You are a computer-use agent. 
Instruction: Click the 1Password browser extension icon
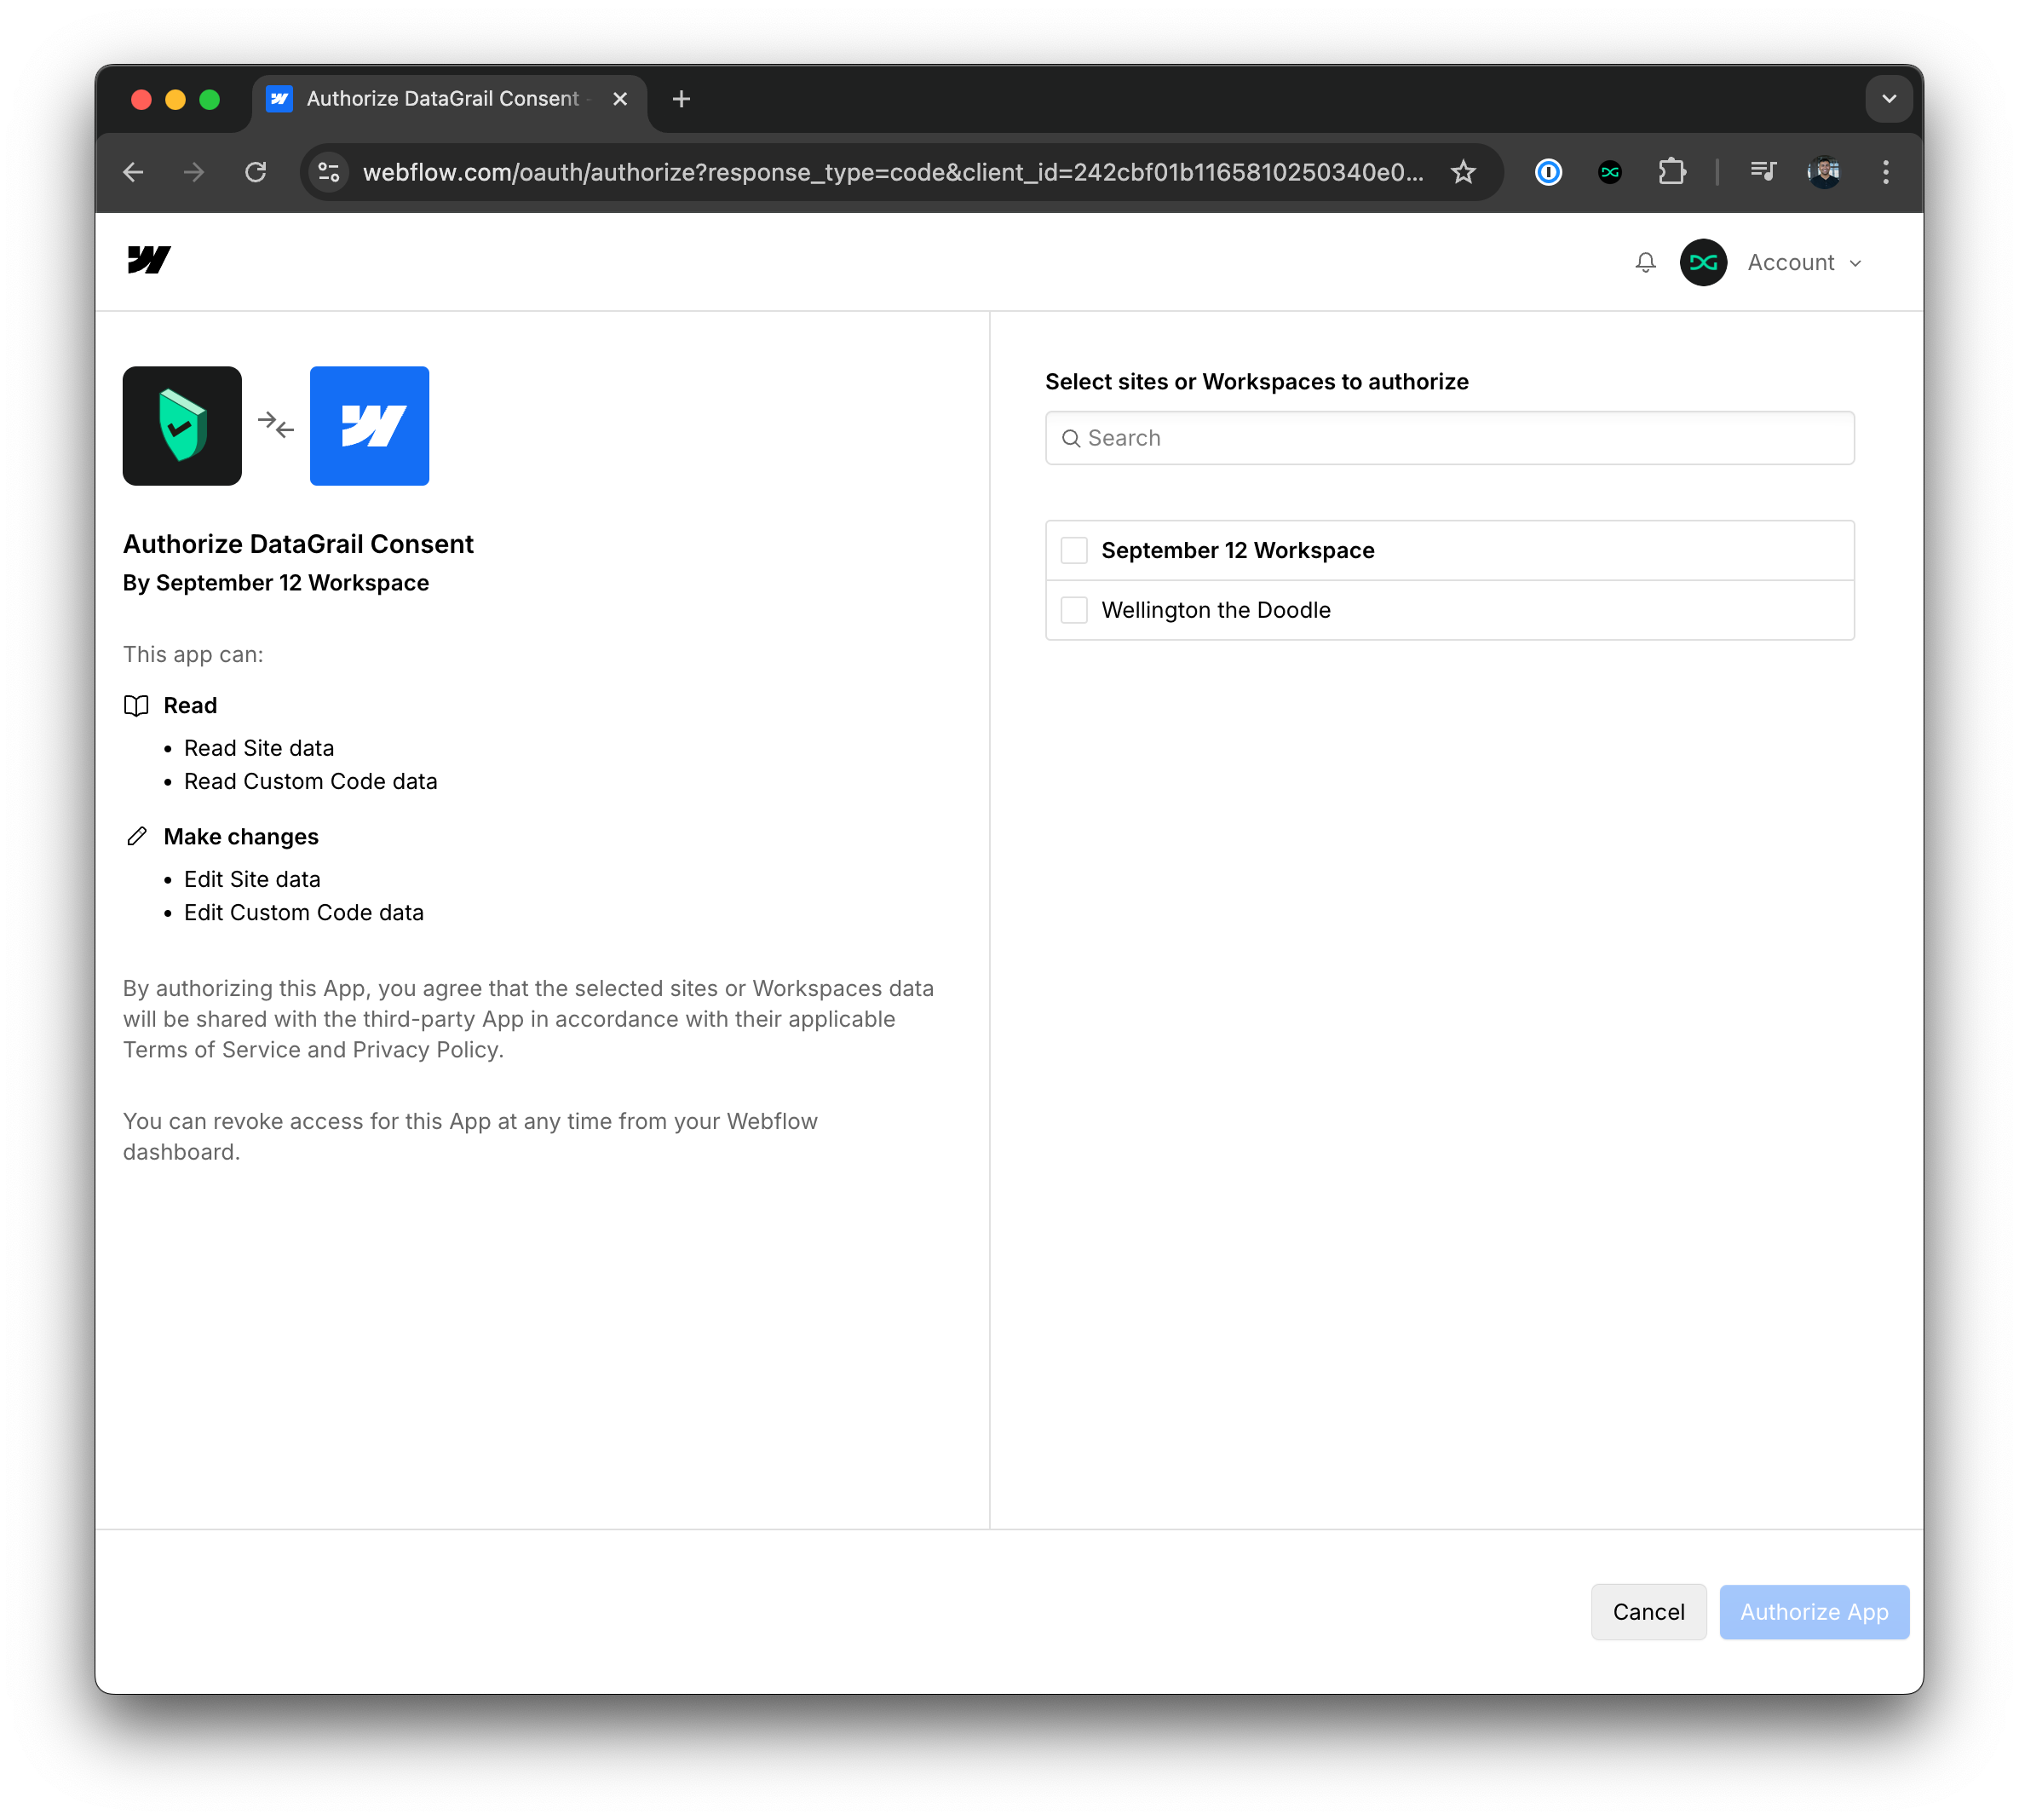[1549, 170]
